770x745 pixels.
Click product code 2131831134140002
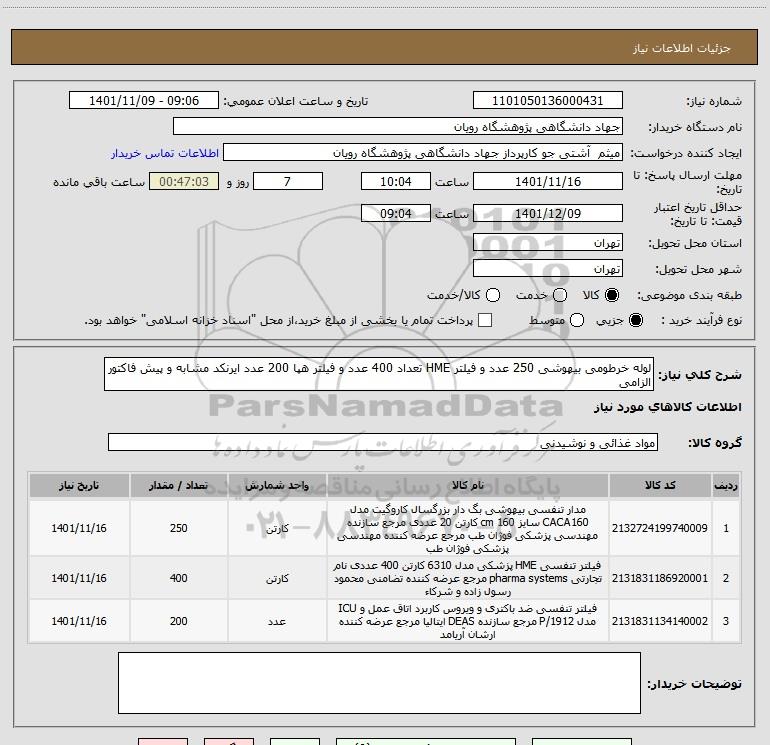coord(660,621)
